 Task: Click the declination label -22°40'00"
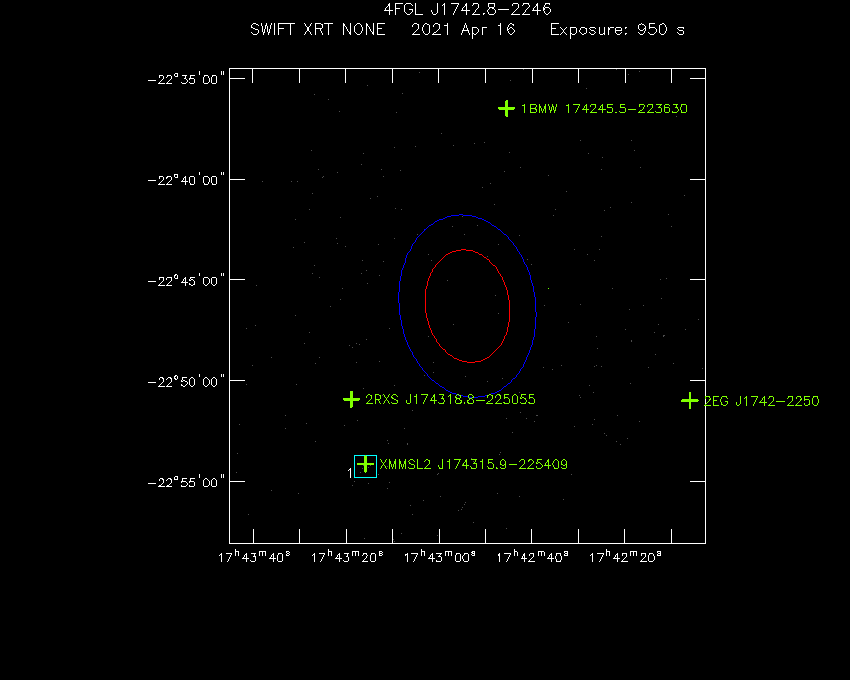tap(186, 180)
